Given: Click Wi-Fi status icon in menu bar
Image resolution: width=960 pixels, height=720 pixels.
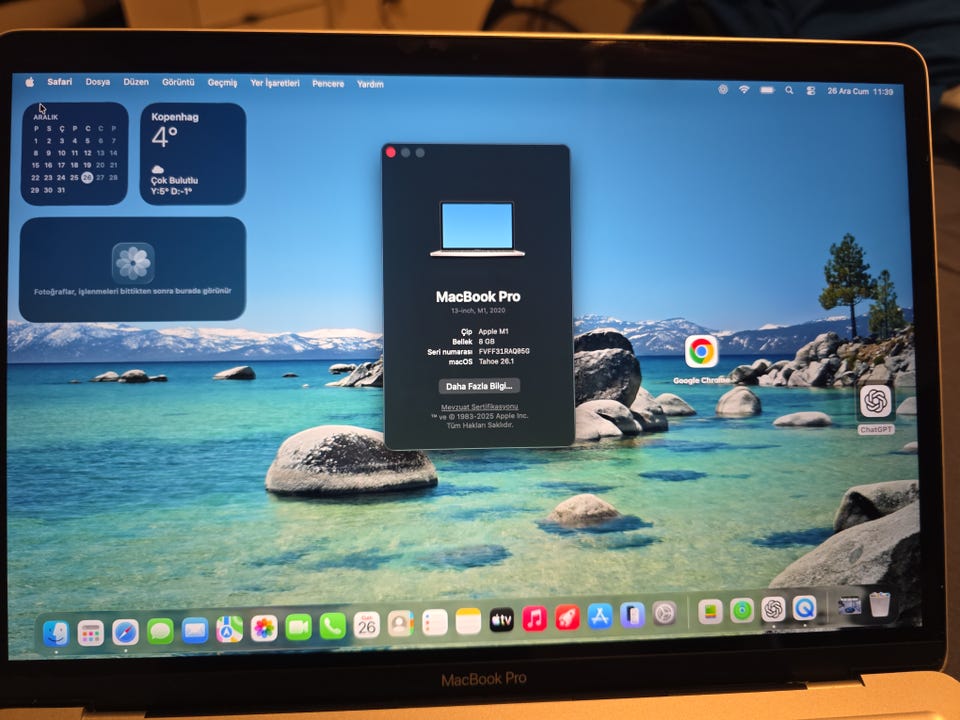Looking at the screenshot, I should pyautogui.click(x=744, y=89).
